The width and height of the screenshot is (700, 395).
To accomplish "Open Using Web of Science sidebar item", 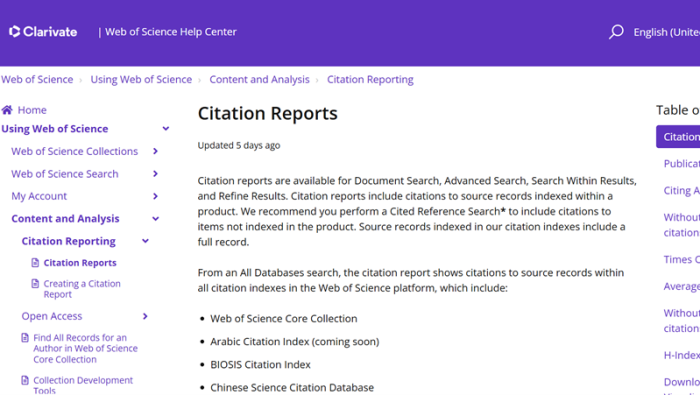I will (55, 129).
